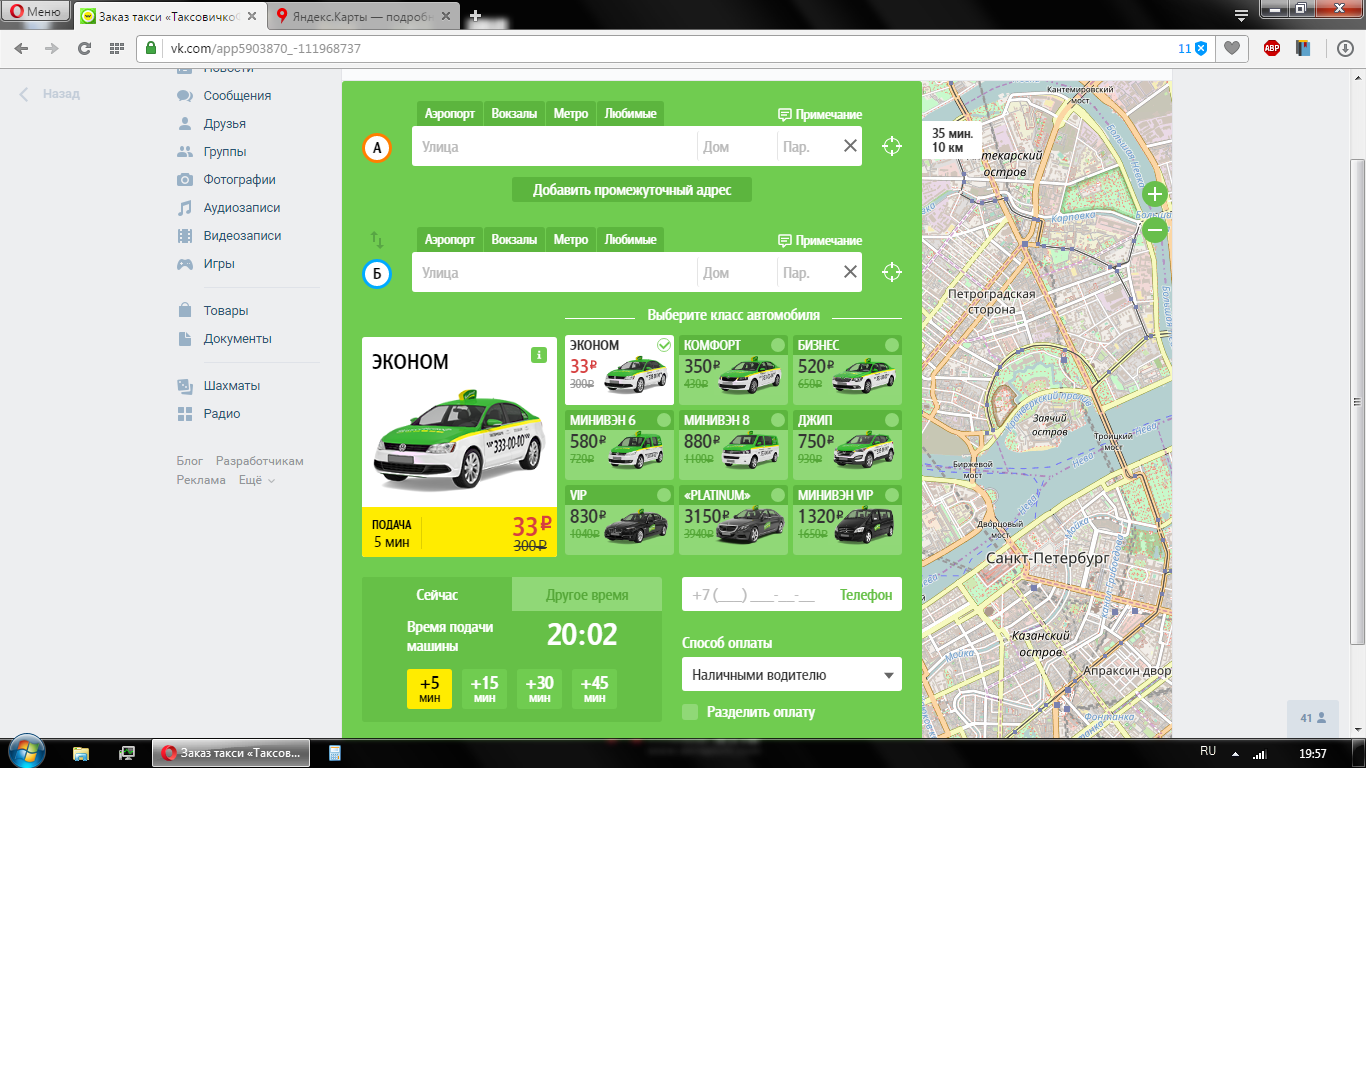This screenshot has width=1366, height=1078.
Task: Choose Любимые tab for address Б
Action: pyautogui.click(x=631, y=240)
